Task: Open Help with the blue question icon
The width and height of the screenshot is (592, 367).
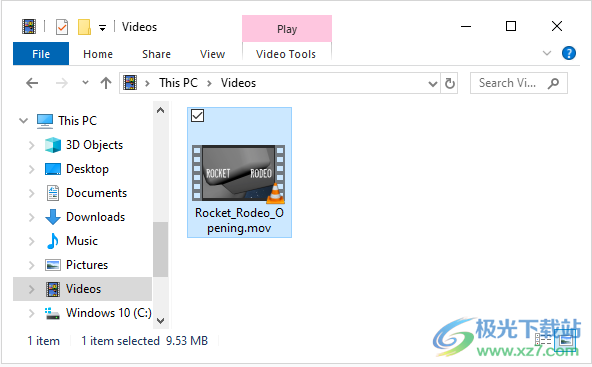Action: (x=569, y=53)
